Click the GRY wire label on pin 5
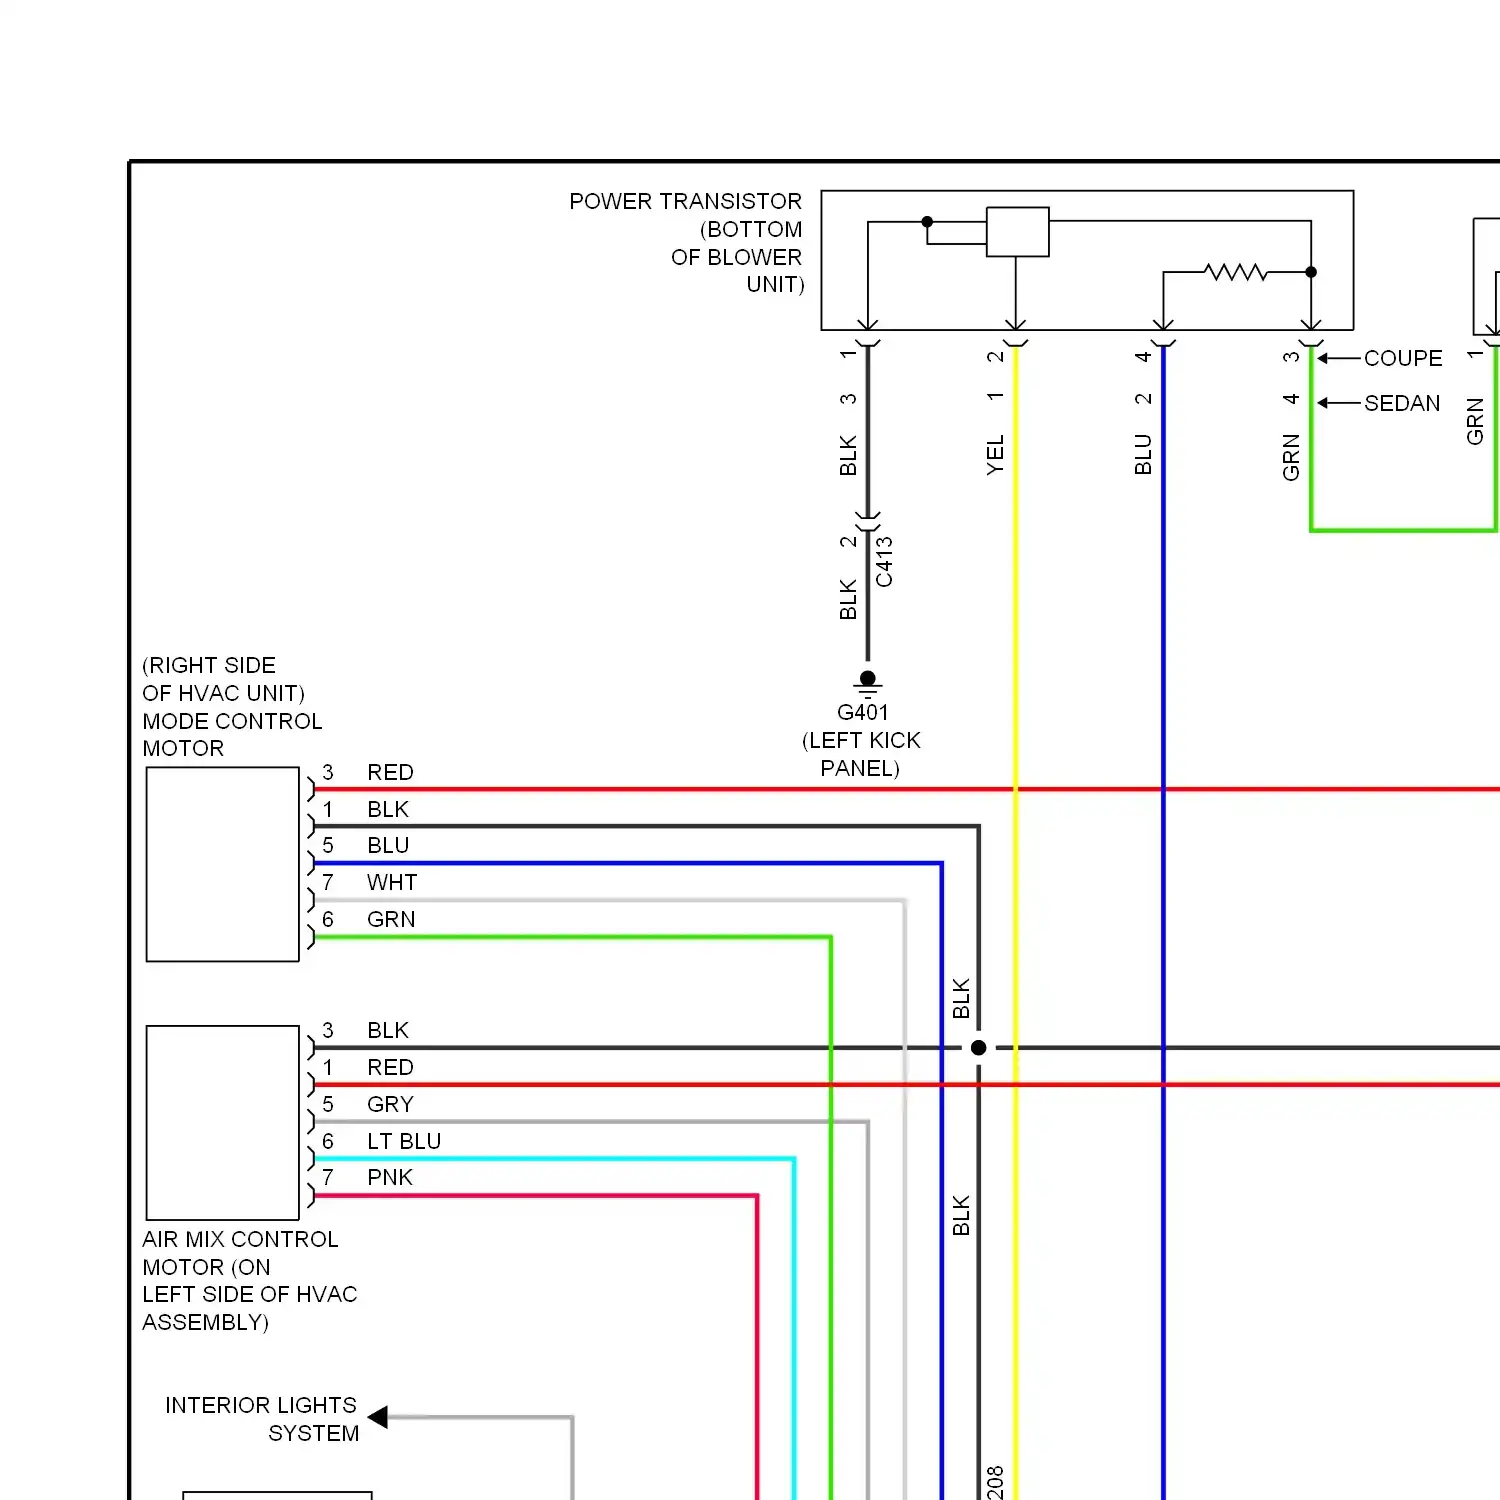The height and width of the screenshot is (1500, 1500). (x=390, y=1104)
